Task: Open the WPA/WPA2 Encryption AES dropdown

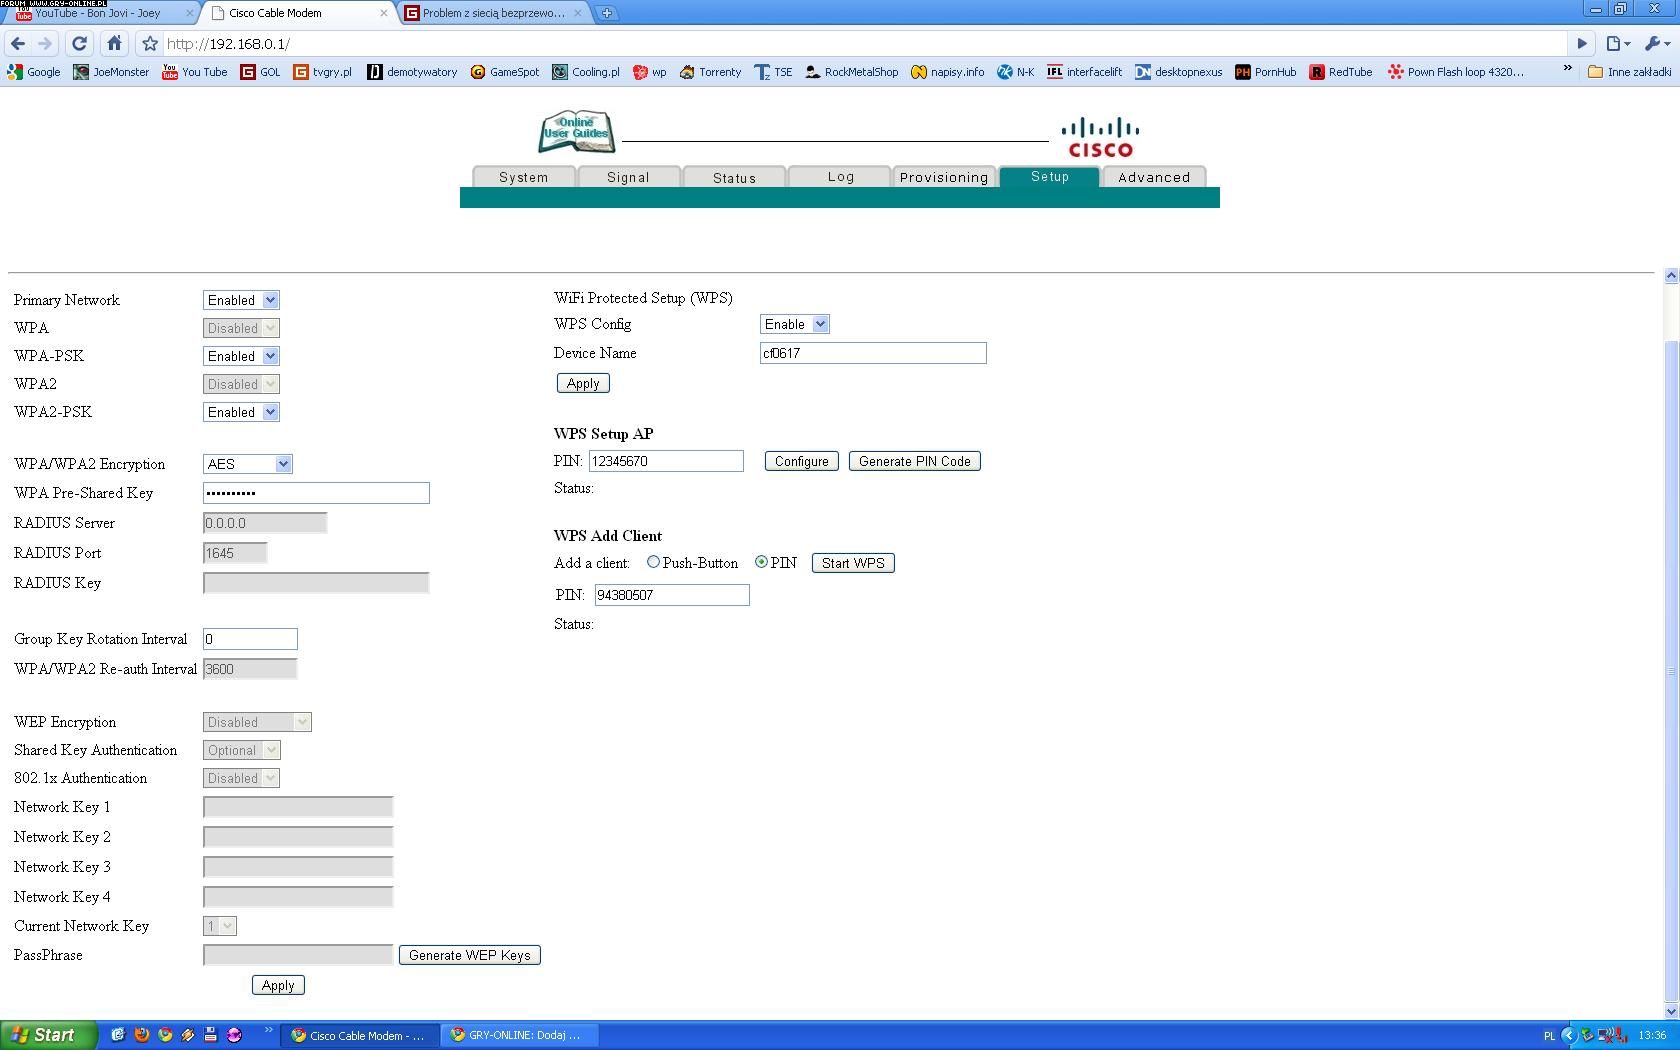Action: (x=247, y=464)
